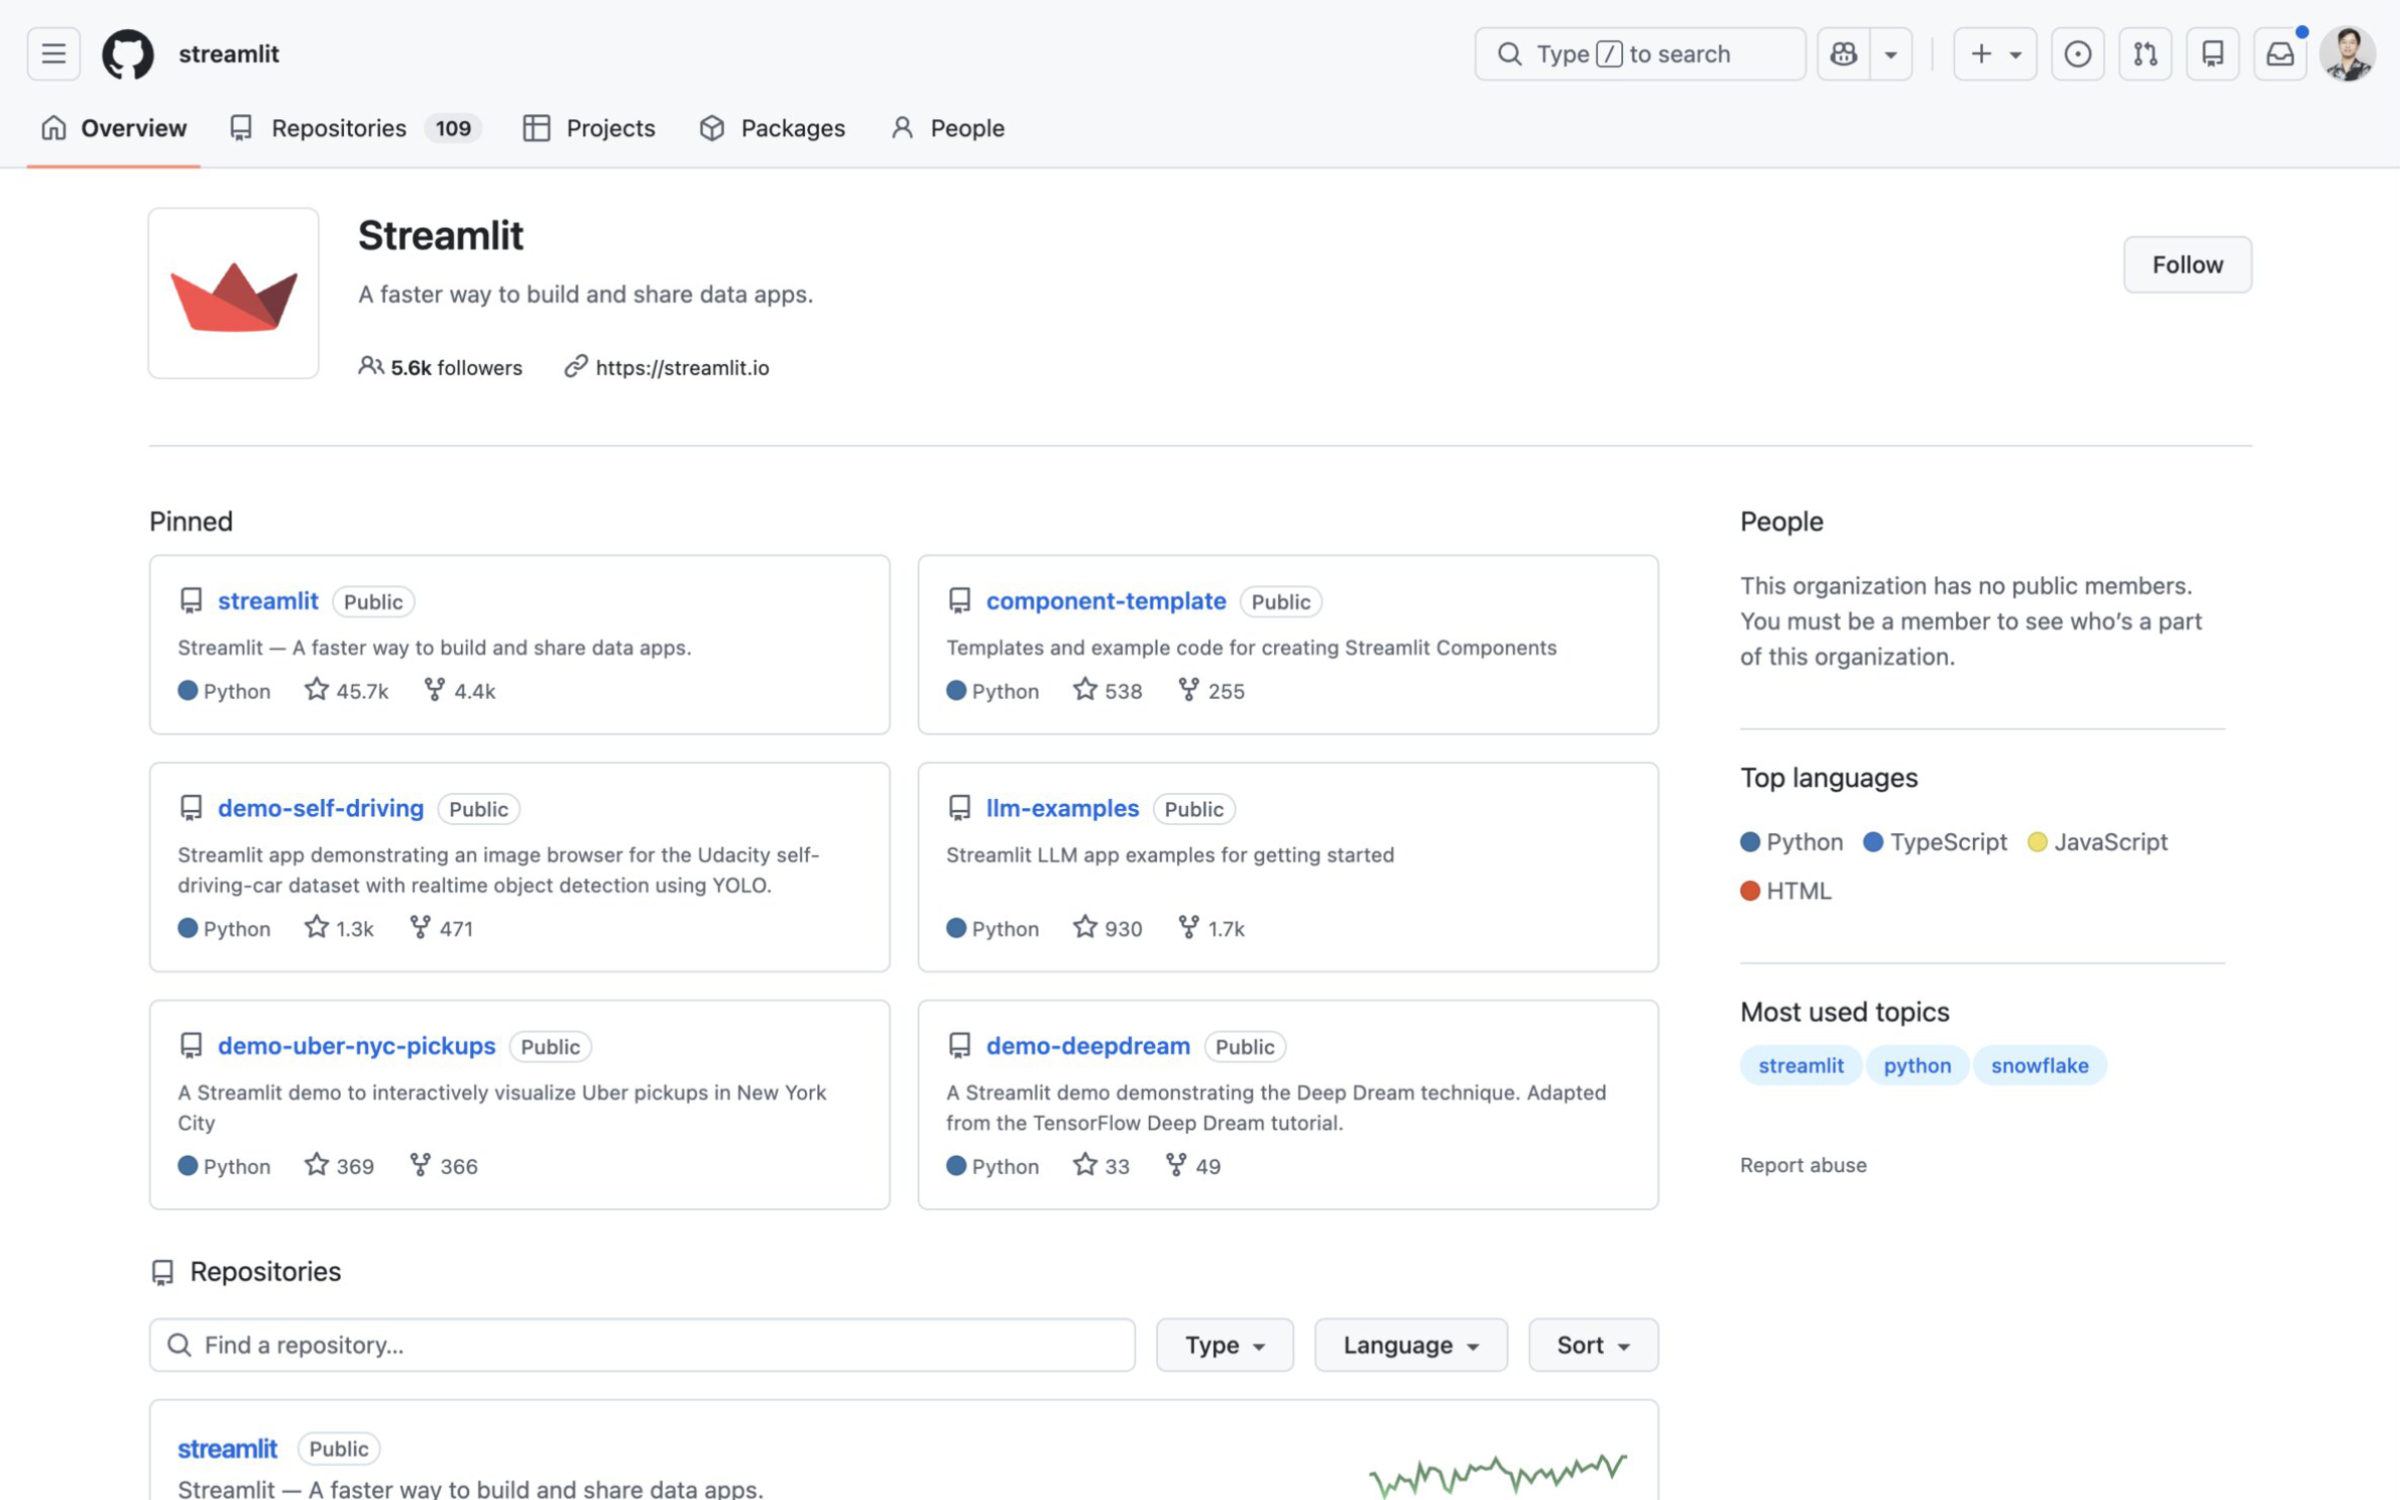This screenshot has width=2400, height=1500.
Task: Open the demo-self-driving repository link
Action: click(320, 807)
